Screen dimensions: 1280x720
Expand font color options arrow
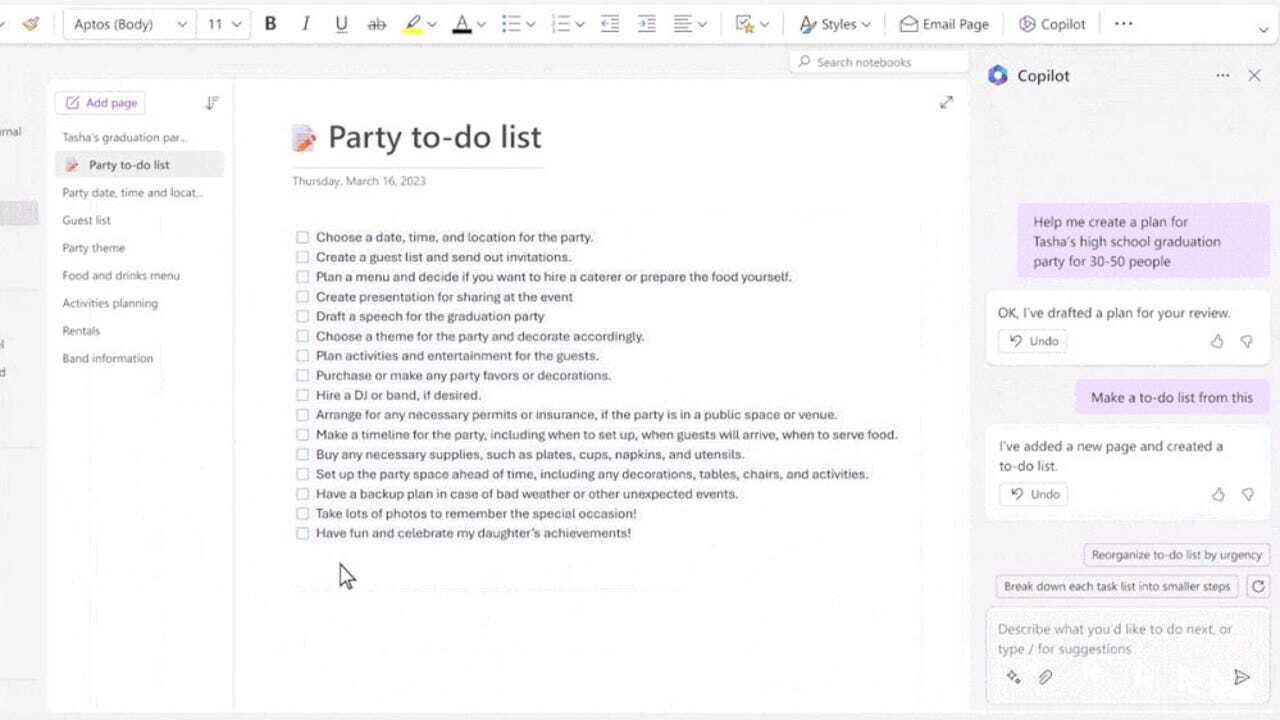[x=481, y=24]
